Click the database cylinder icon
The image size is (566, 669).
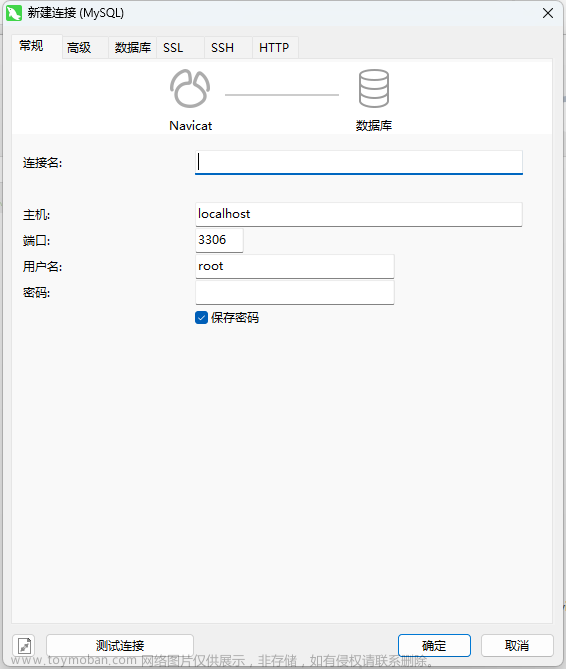[374, 88]
